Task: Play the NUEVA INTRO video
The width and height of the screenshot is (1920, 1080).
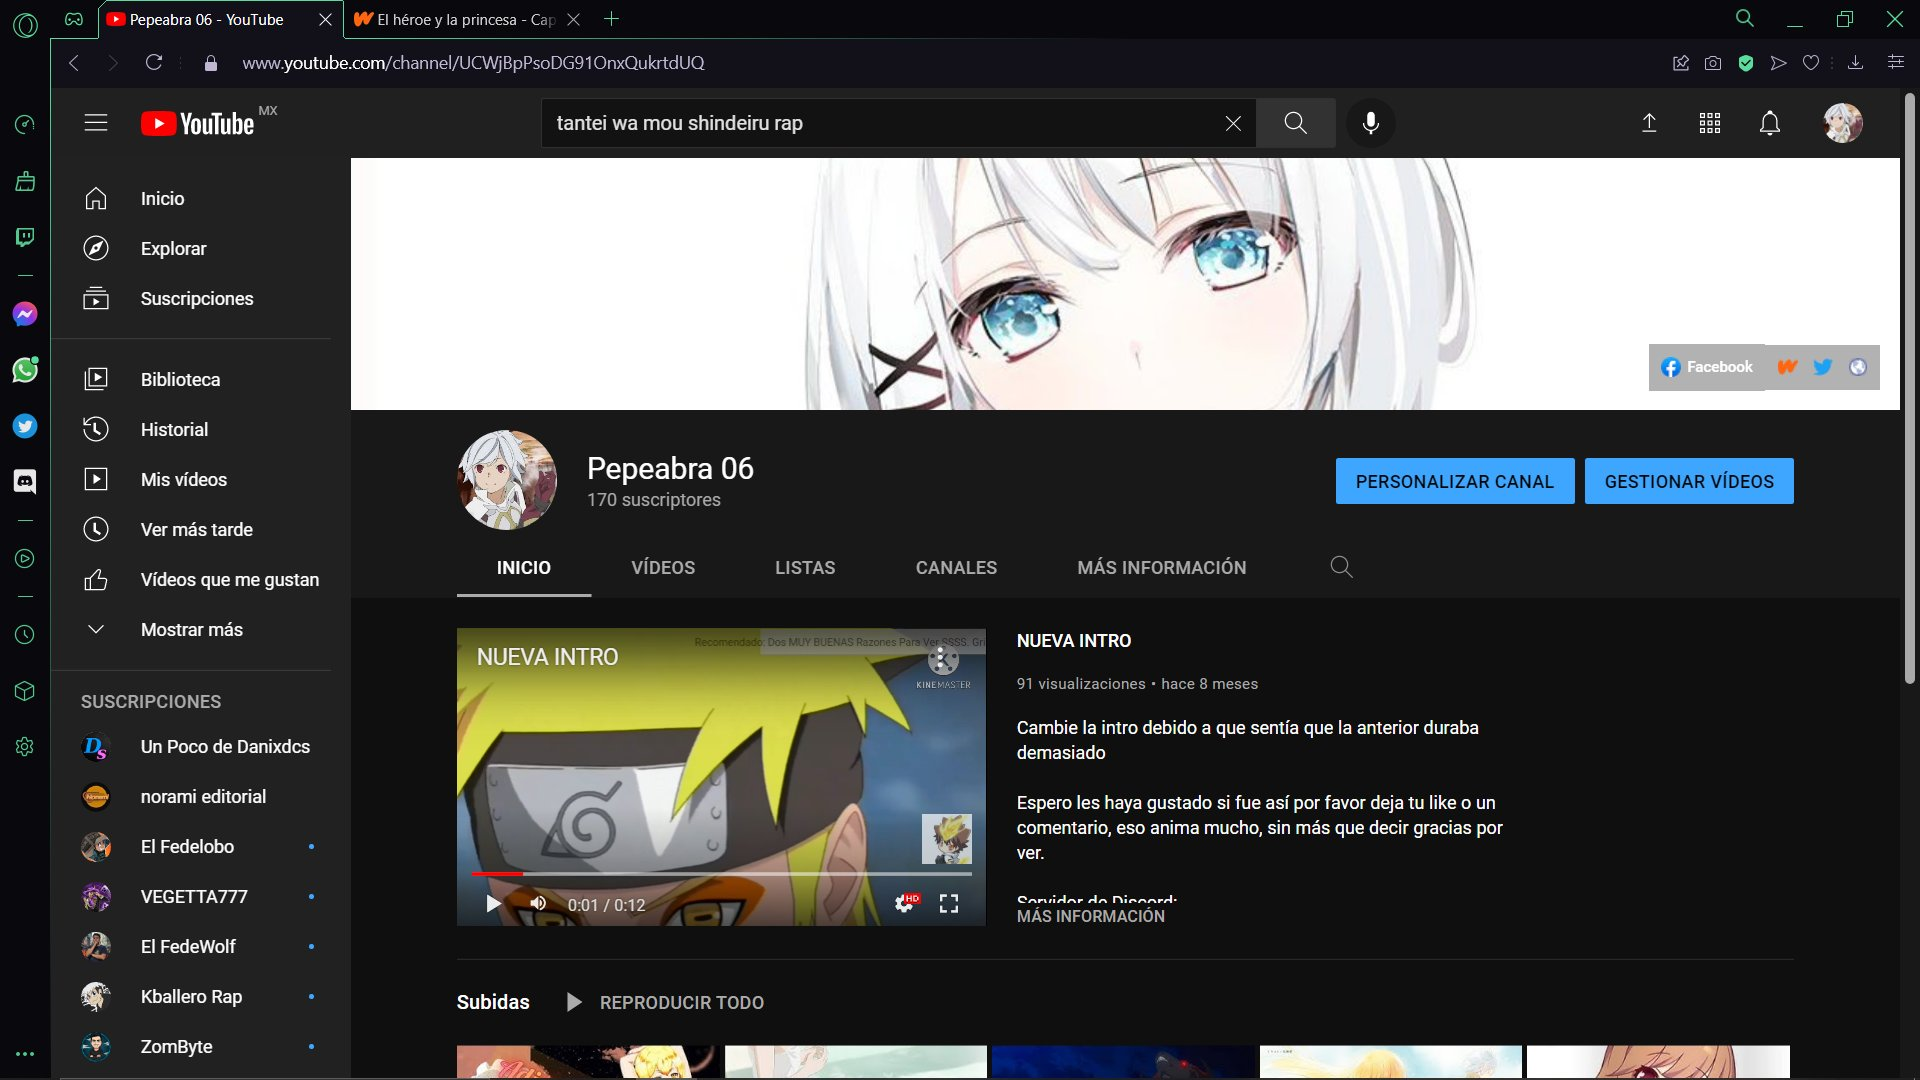Action: point(493,904)
